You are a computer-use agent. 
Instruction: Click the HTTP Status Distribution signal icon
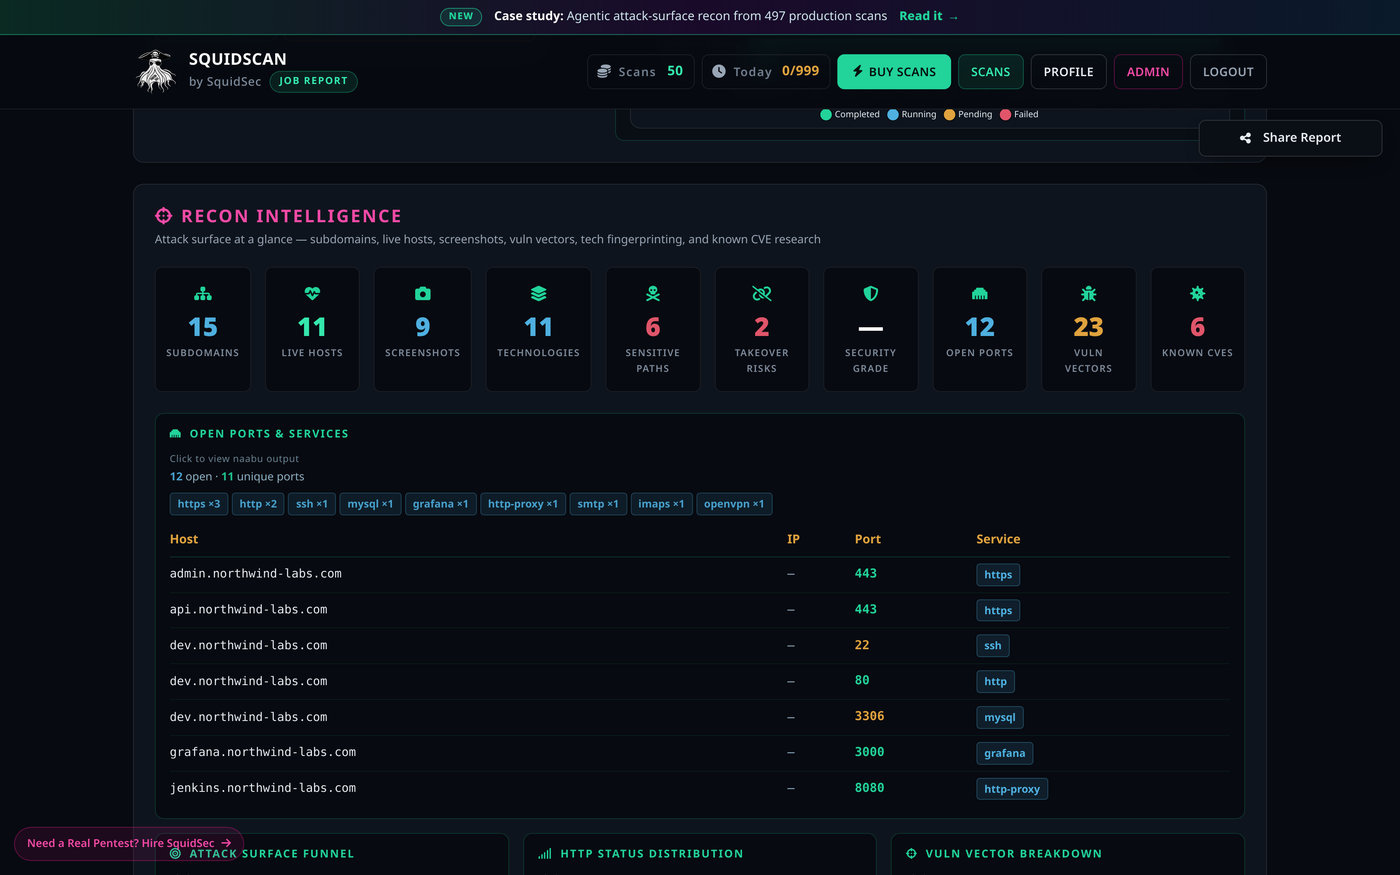pos(545,854)
